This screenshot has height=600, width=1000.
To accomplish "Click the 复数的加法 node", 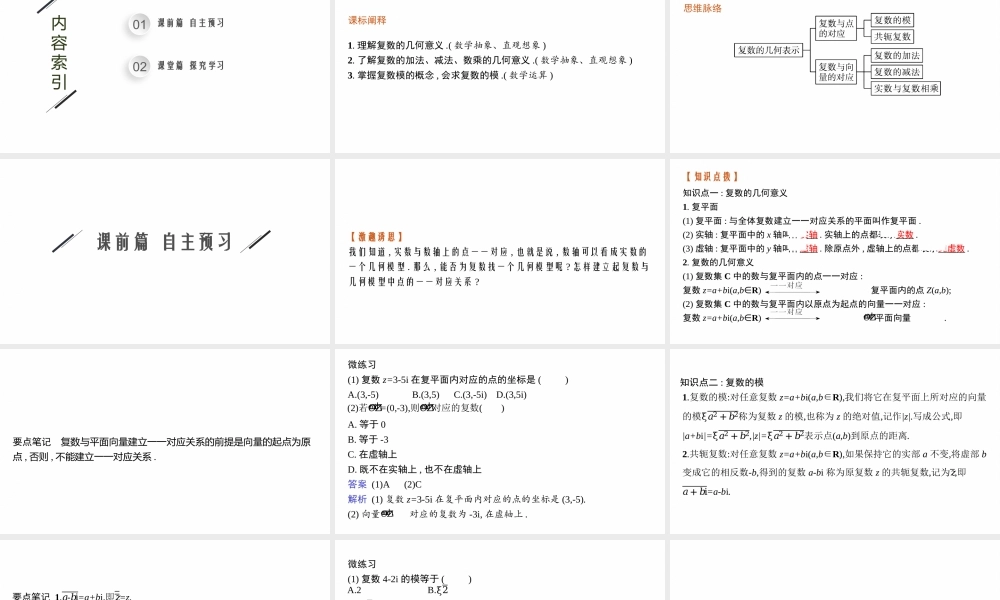I will click(x=897, y=55).
